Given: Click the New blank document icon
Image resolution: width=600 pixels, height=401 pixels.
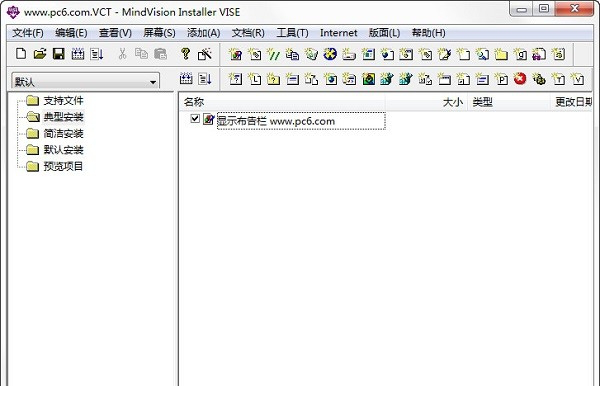Looking at the screenshot, I should coord(21,54).
